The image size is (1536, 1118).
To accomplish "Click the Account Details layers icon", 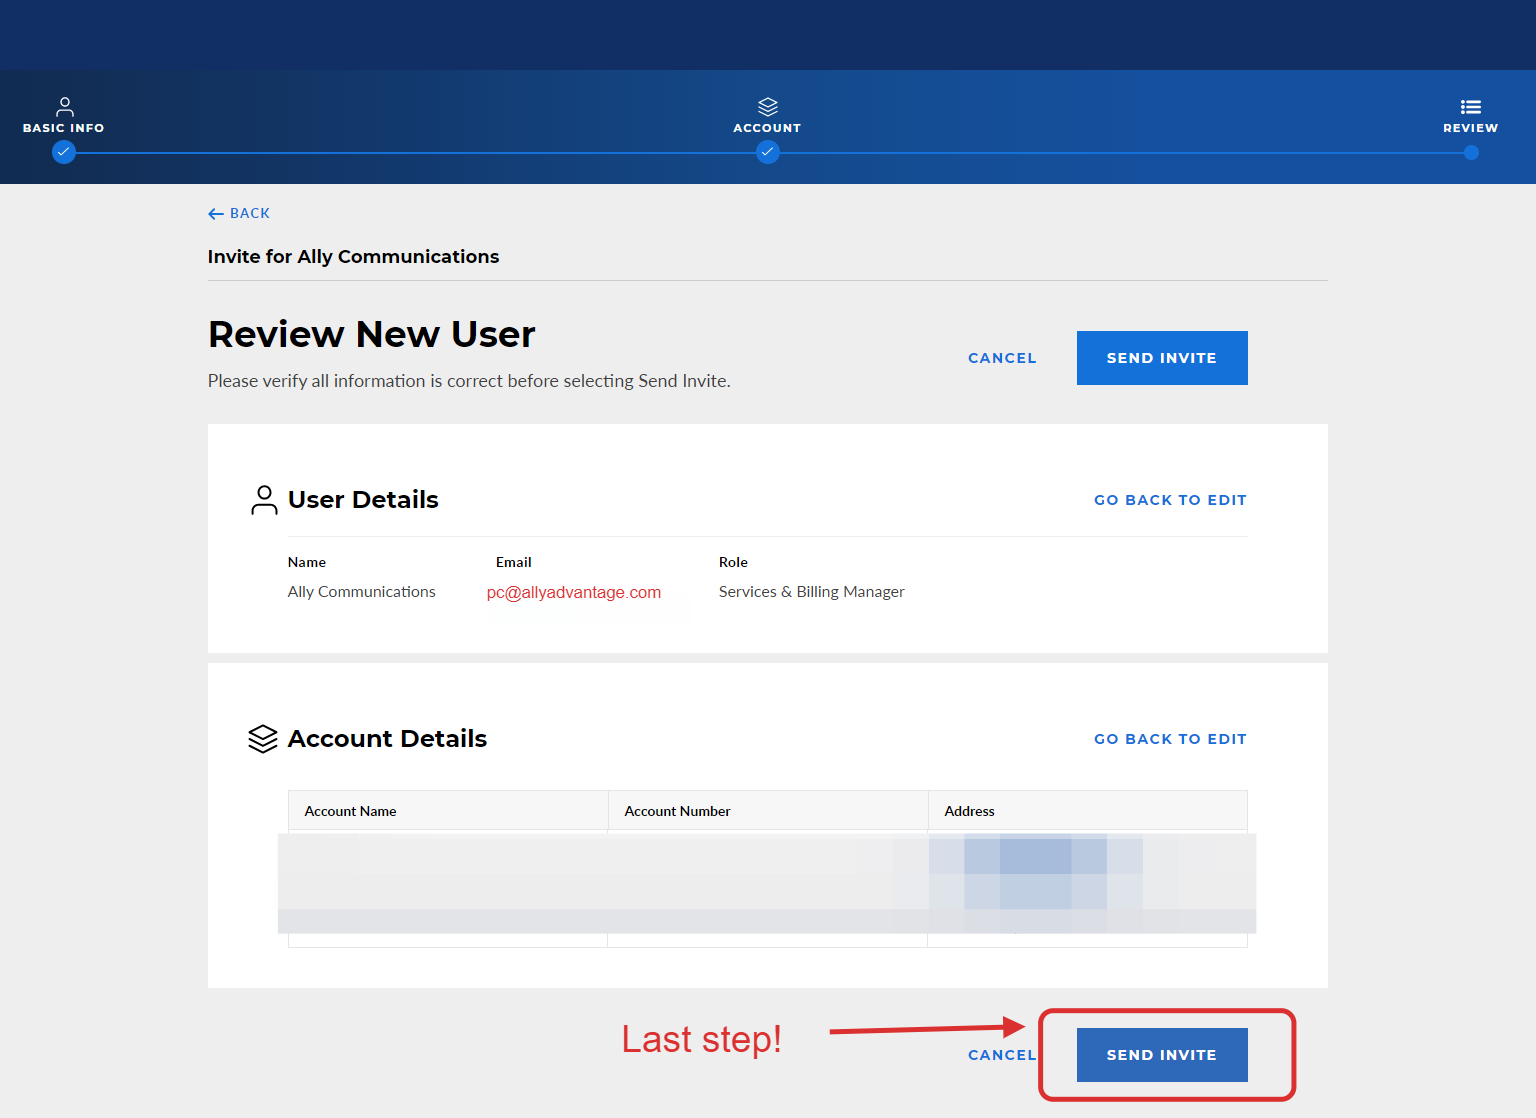I will coord(263,739).
